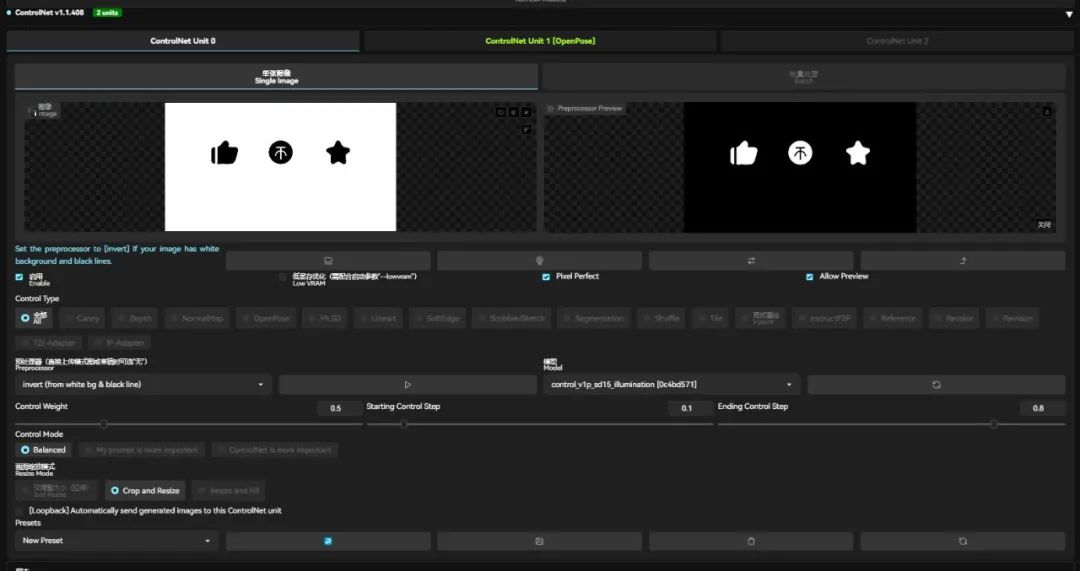Open the brush edit icon on input image
This screenshot has height=571, width=1080.
coord(526,129)
